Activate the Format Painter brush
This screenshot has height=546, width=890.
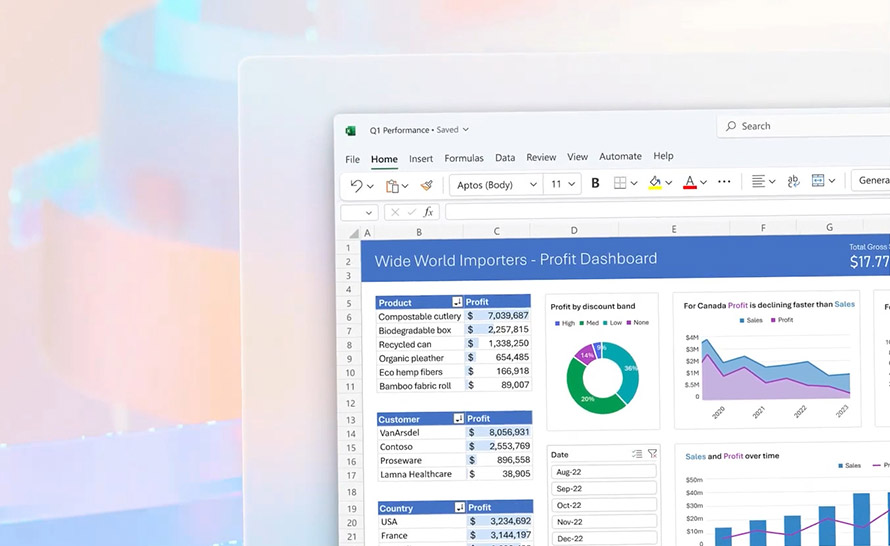427,185
